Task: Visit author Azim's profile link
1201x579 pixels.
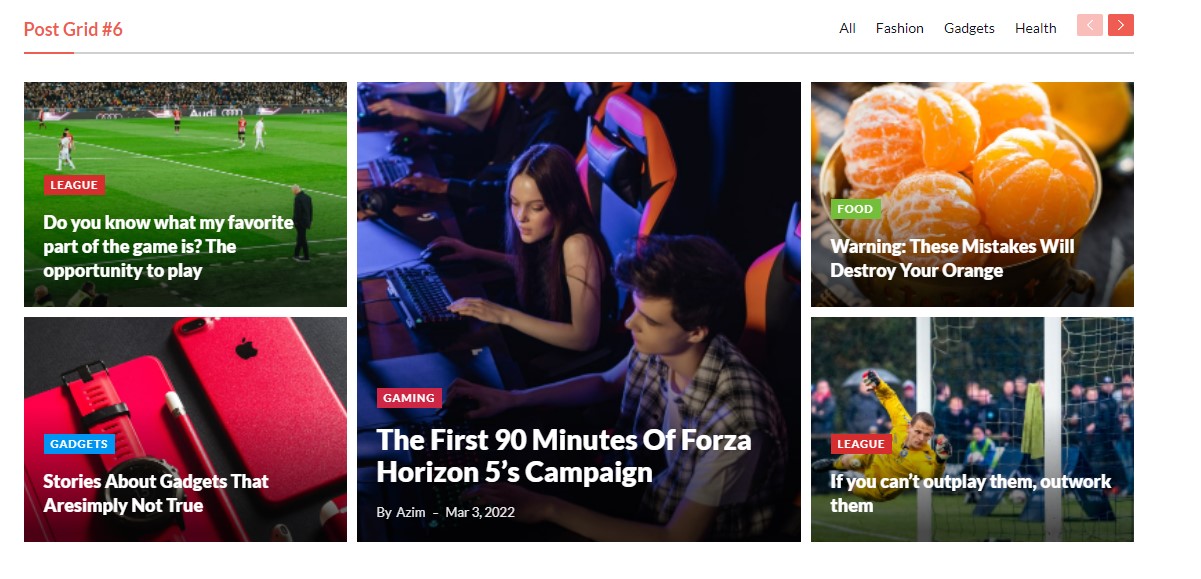Action: (410, 512)
